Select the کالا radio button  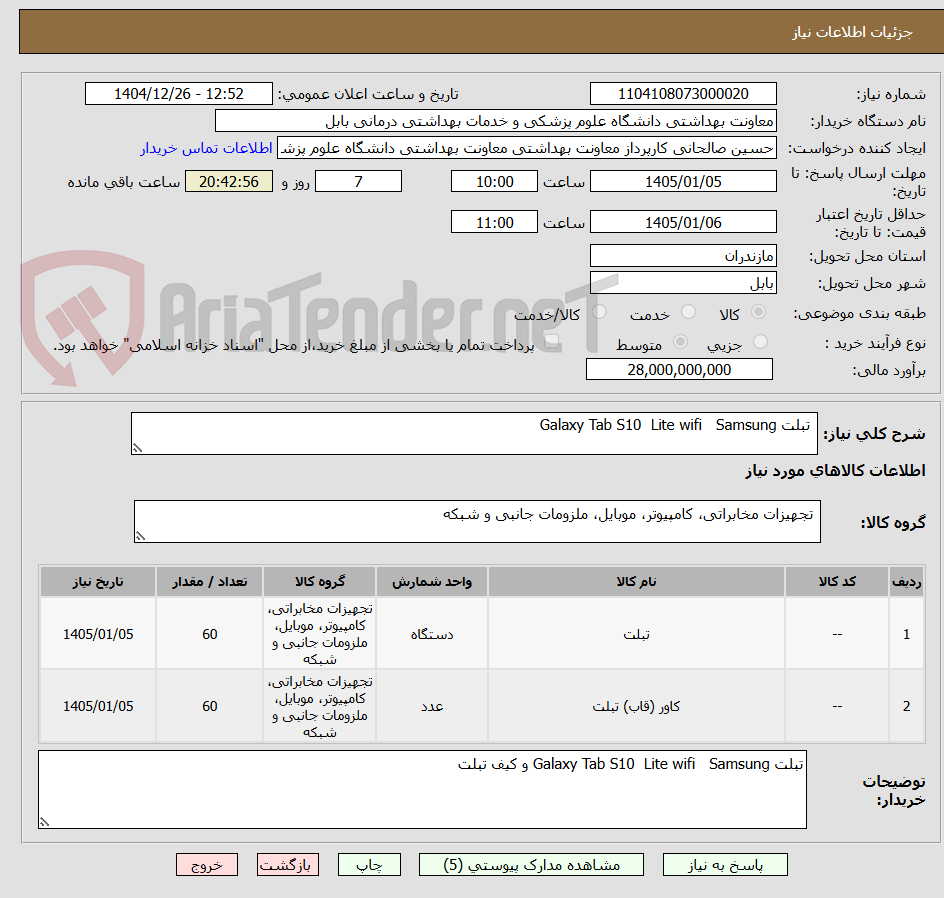[759, 312]
